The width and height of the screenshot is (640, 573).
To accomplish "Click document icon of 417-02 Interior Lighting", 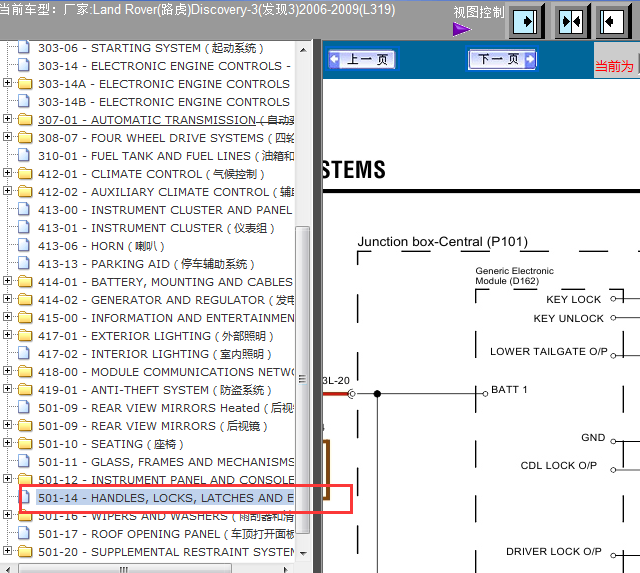I will [24, 353].
